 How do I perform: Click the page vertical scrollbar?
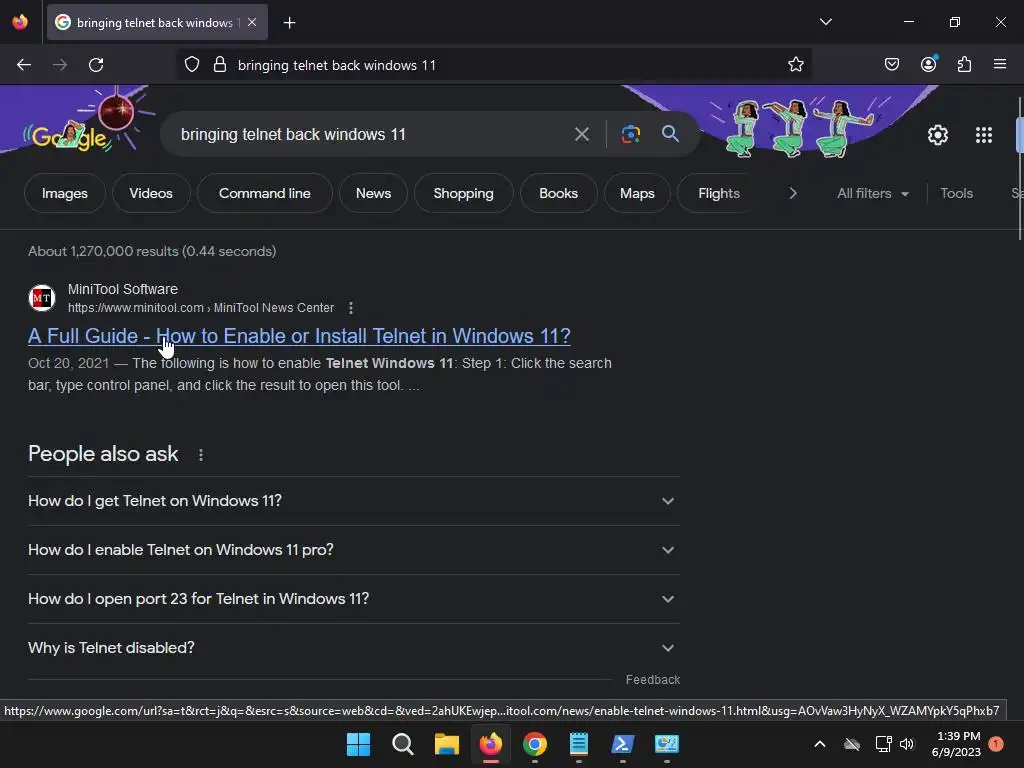tap(1019, 170)
